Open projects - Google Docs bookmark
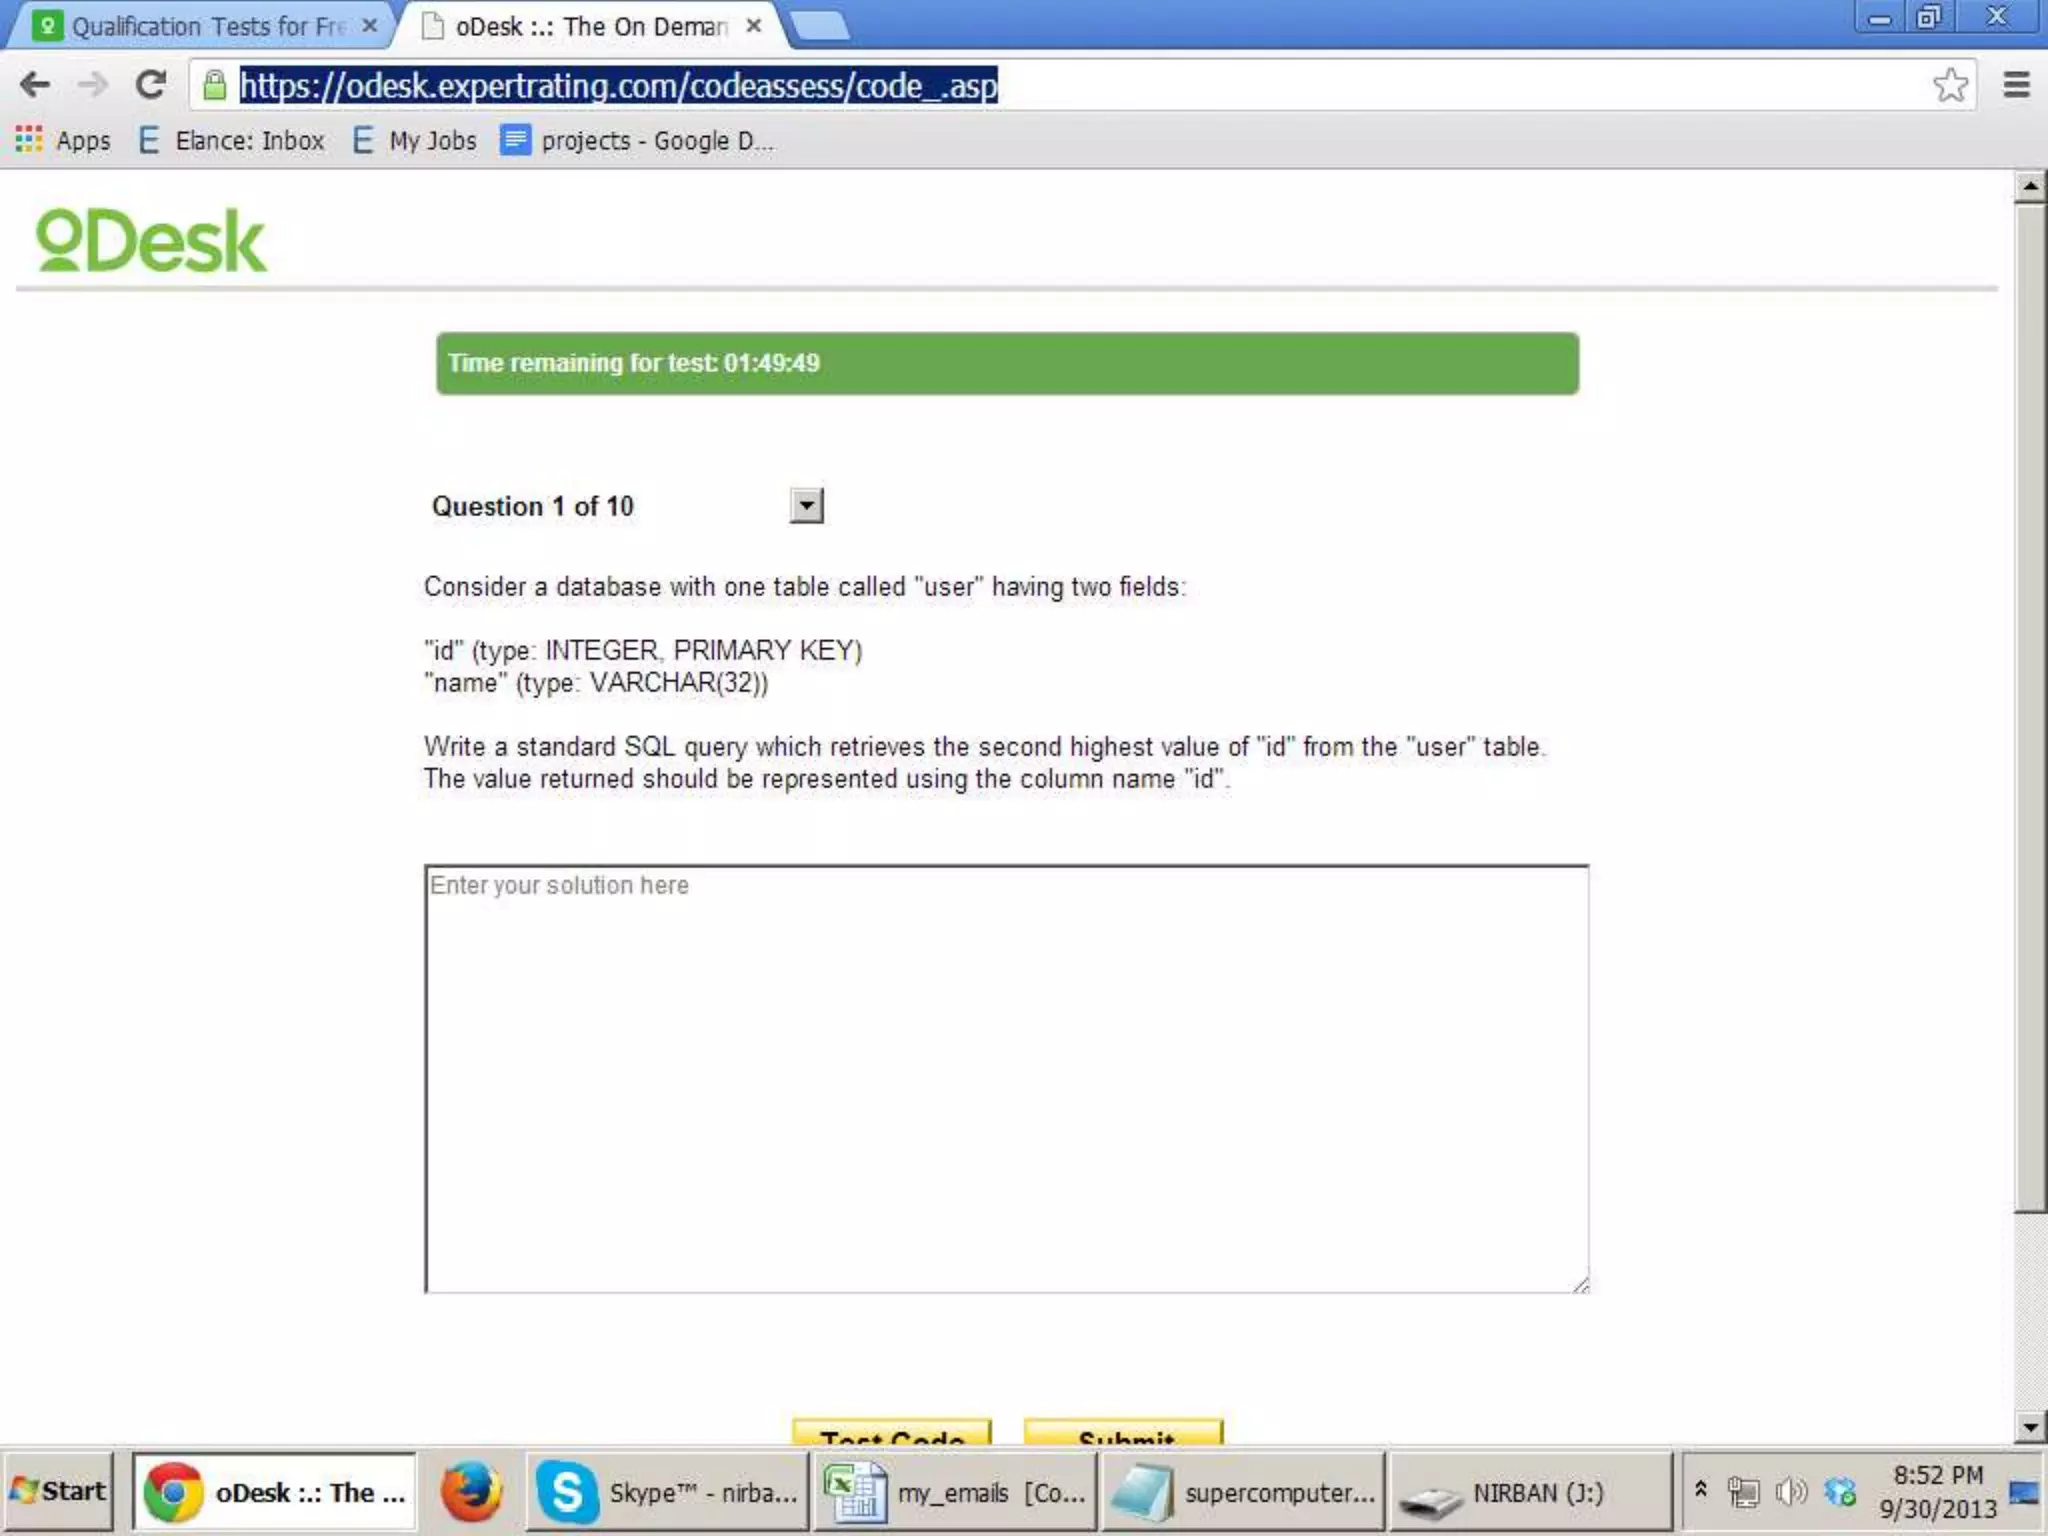2048x1536 pixels. pyautogui.click(x=637, y=141)
